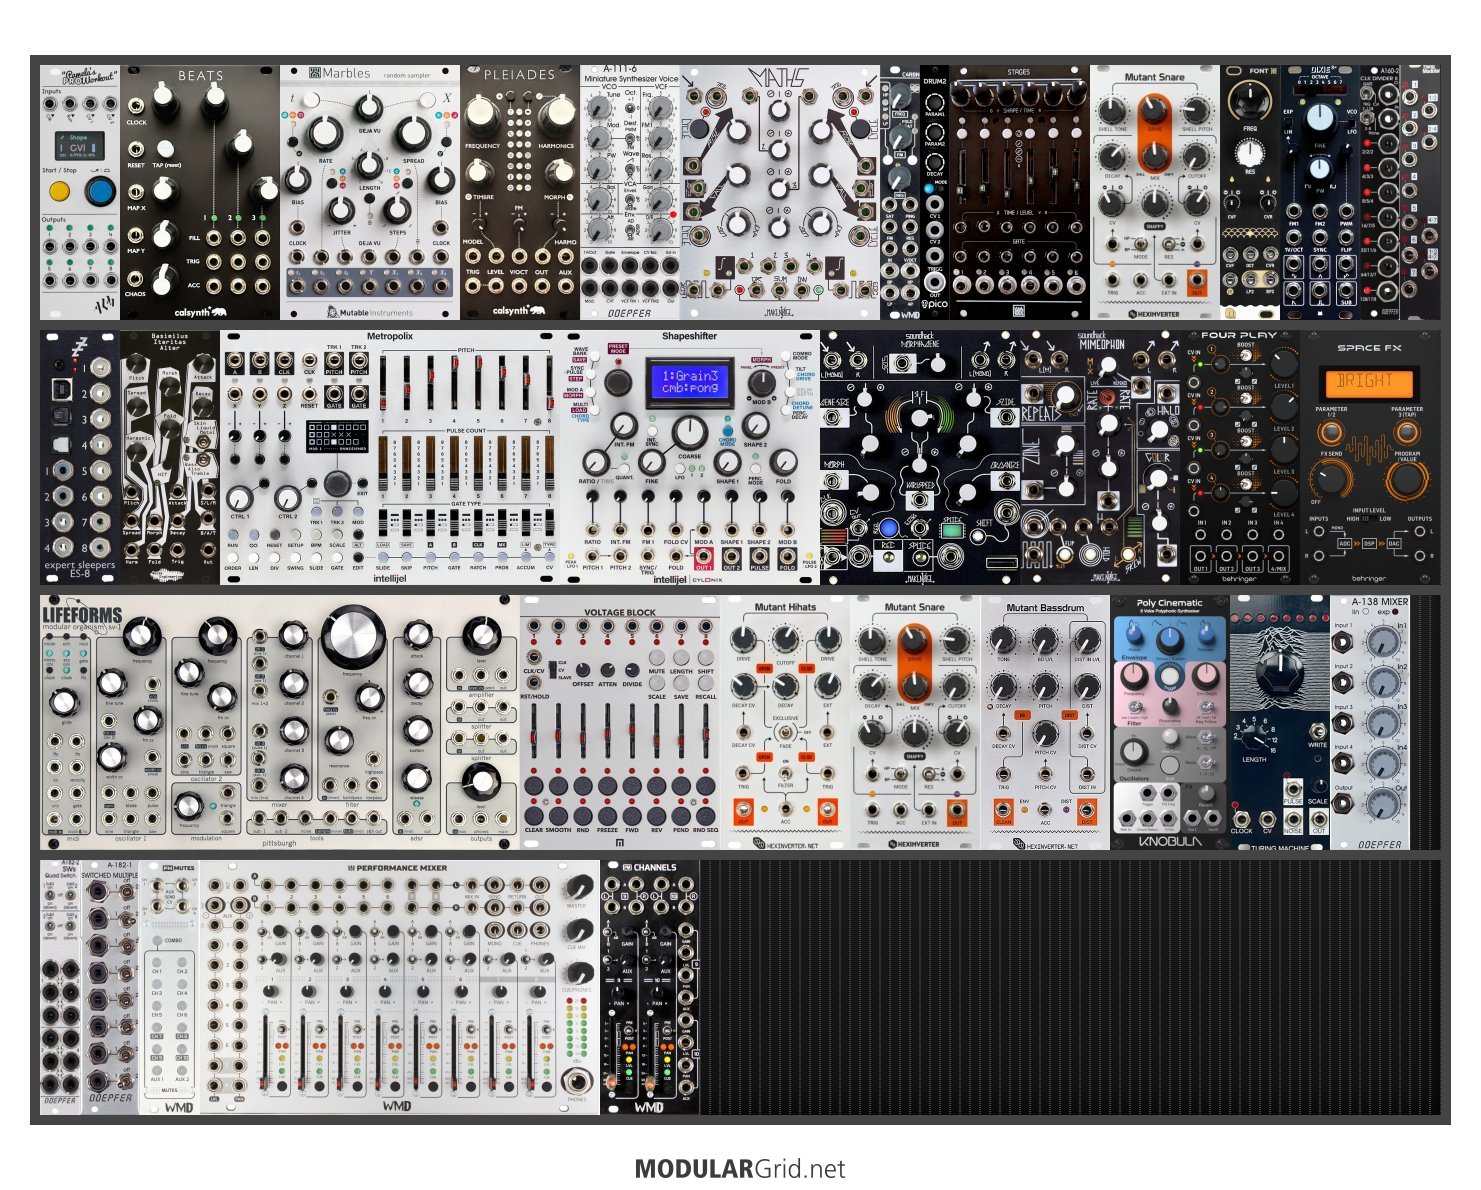The height and width of the screenshot is (1190, 1481).
Task: Click the Metropolix RUN button
Action: [233, 535]
